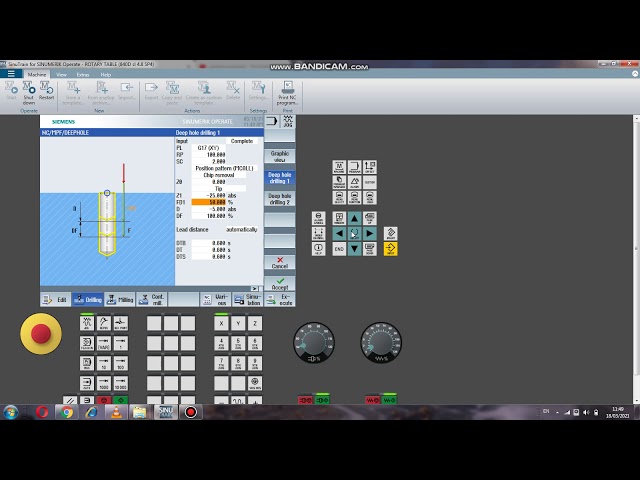Click the JOG status icon at screen top

[x=288, y=121]
